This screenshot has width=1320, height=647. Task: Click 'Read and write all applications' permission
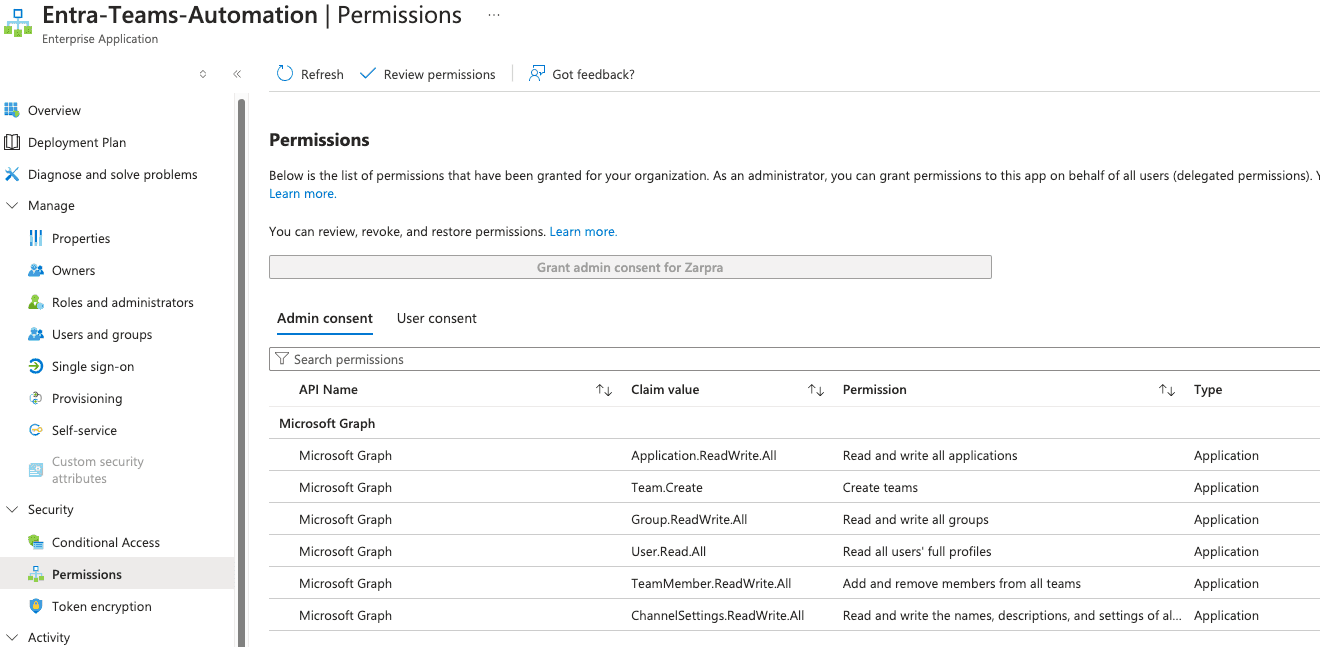click(930, 455)
